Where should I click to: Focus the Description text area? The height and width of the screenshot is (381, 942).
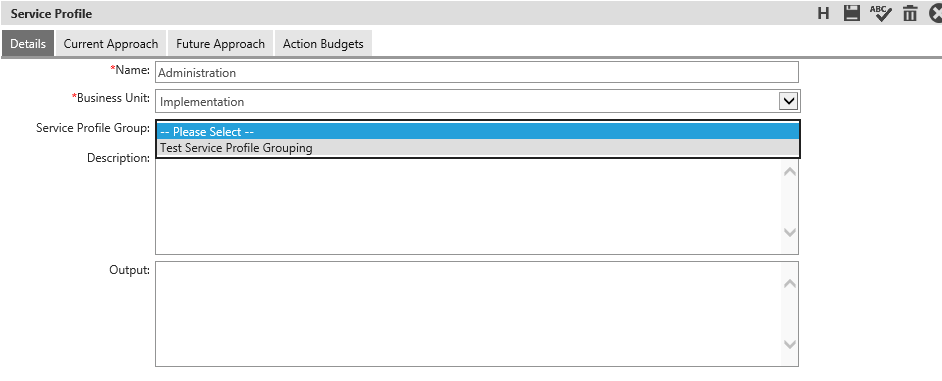(469, 206)
